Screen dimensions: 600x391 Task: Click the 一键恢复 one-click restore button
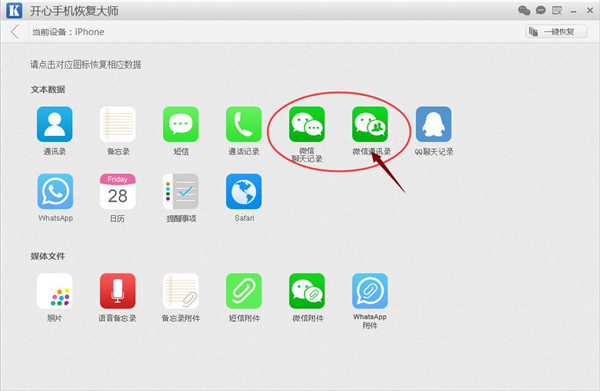[x=556, y=31]
